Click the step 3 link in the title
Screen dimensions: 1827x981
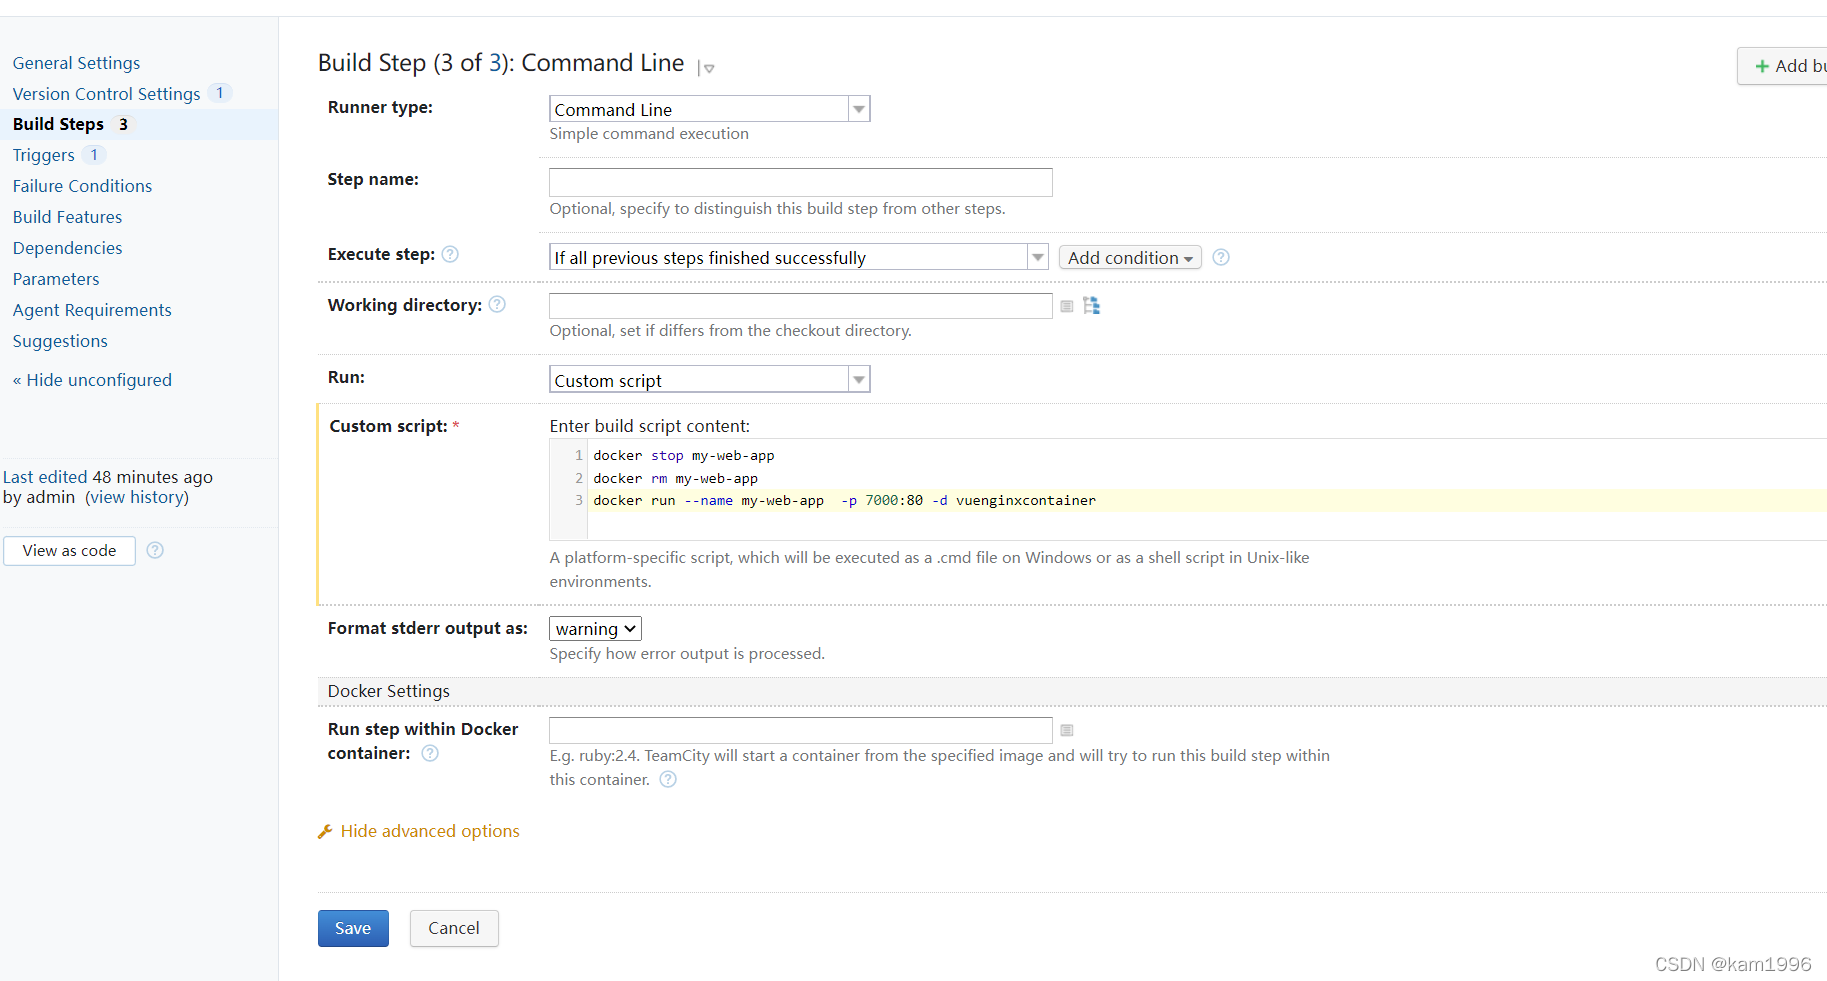494,63
